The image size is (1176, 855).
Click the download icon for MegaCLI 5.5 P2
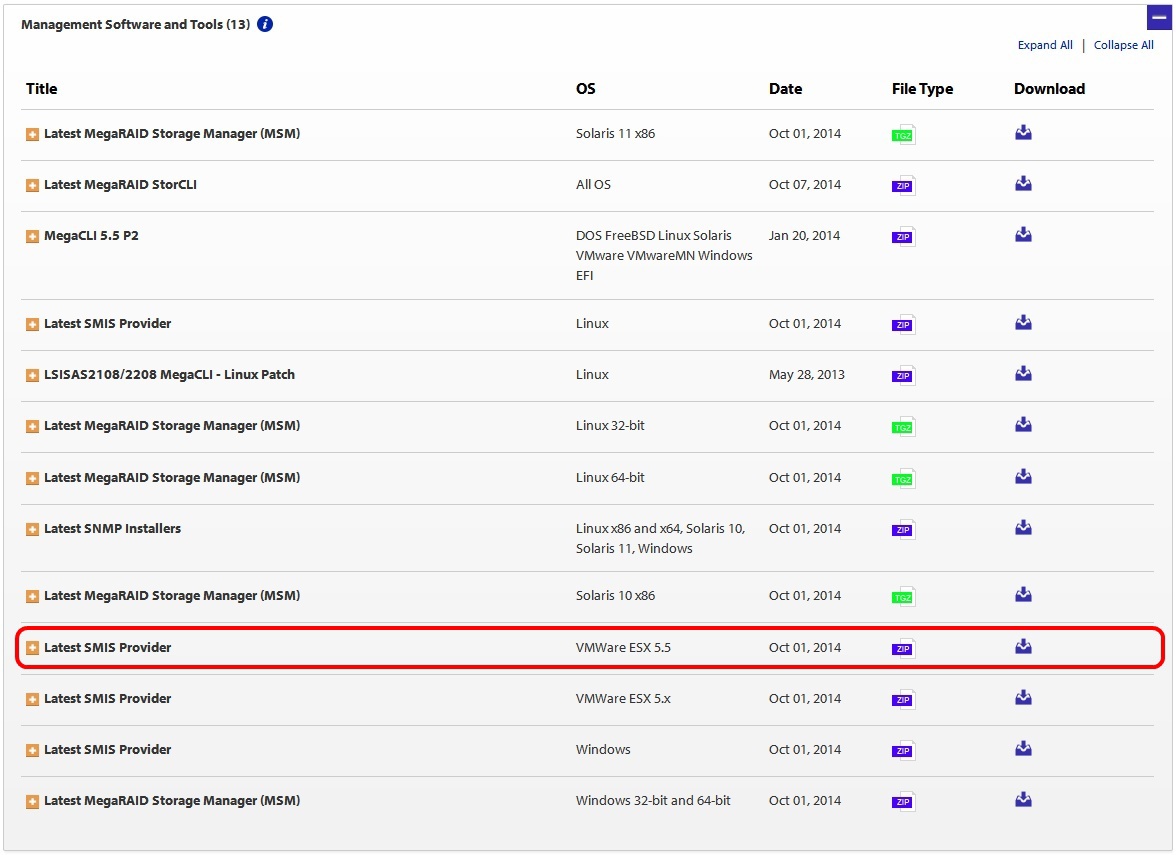[x=1022, y=234]
